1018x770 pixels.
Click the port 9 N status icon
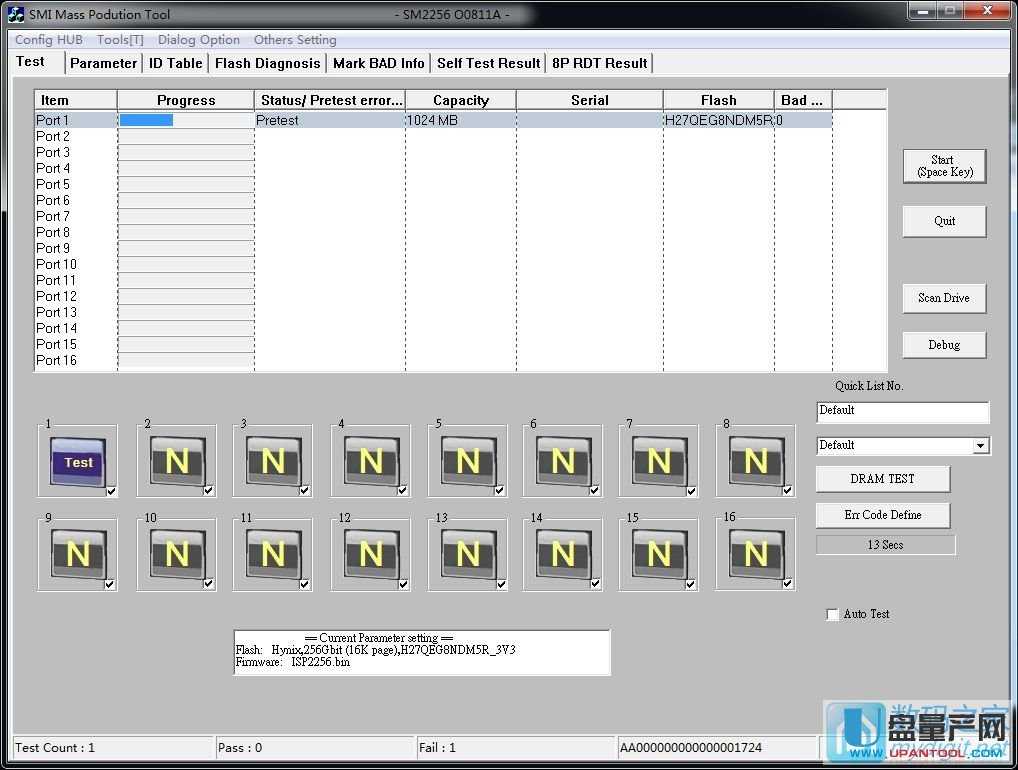(x=77, y=554)
